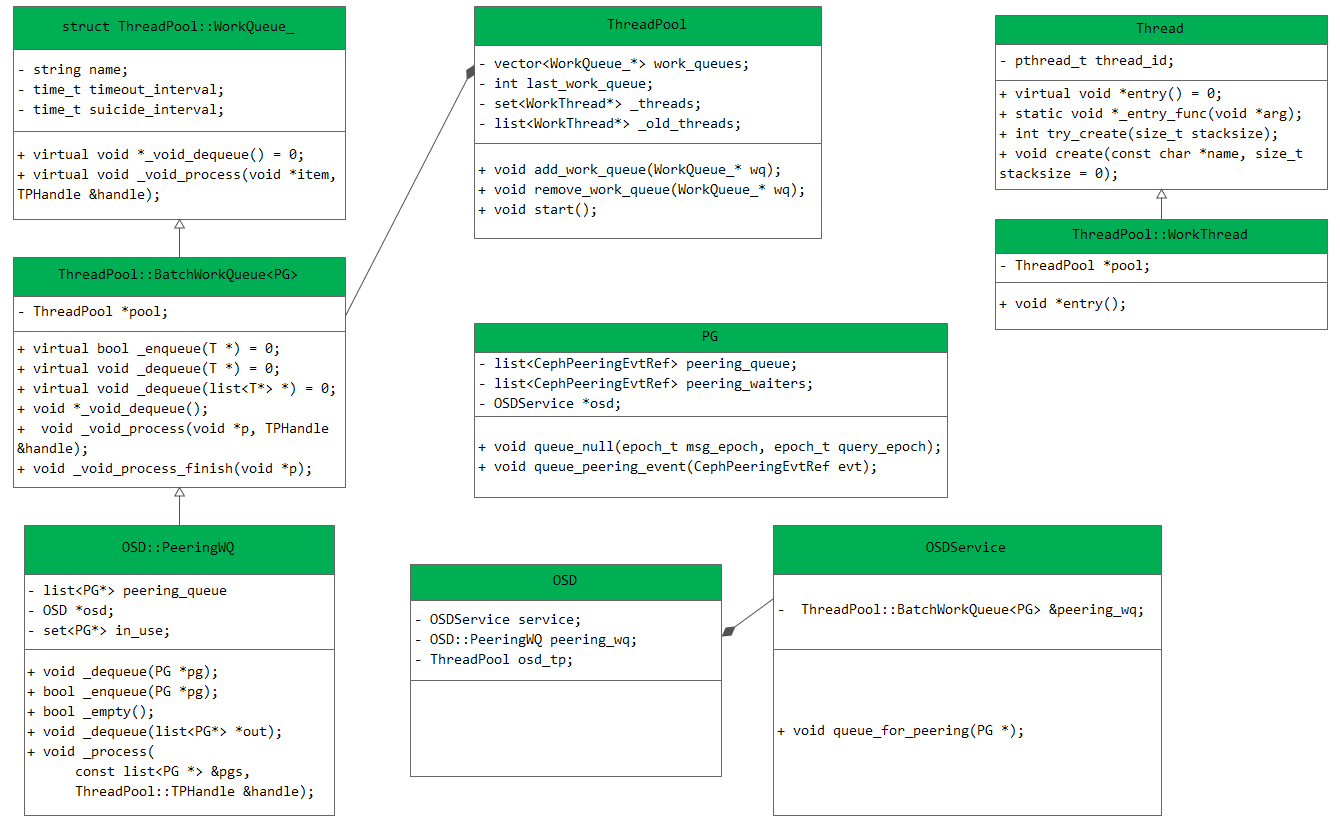Click 'list<PG*> peering_queue' in PeeringWQ
This screenshot has width=1340, height=826.
[x=128, y=590]
